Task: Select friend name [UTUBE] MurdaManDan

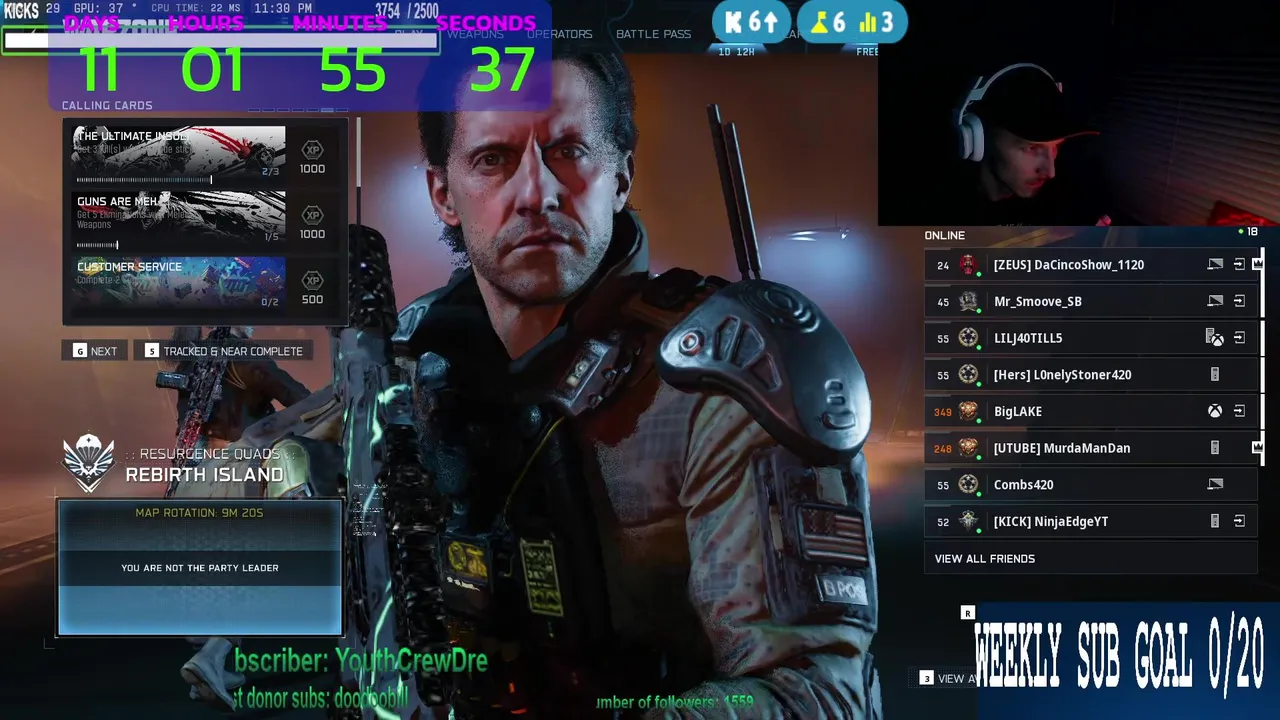Action: (1062, 448)
